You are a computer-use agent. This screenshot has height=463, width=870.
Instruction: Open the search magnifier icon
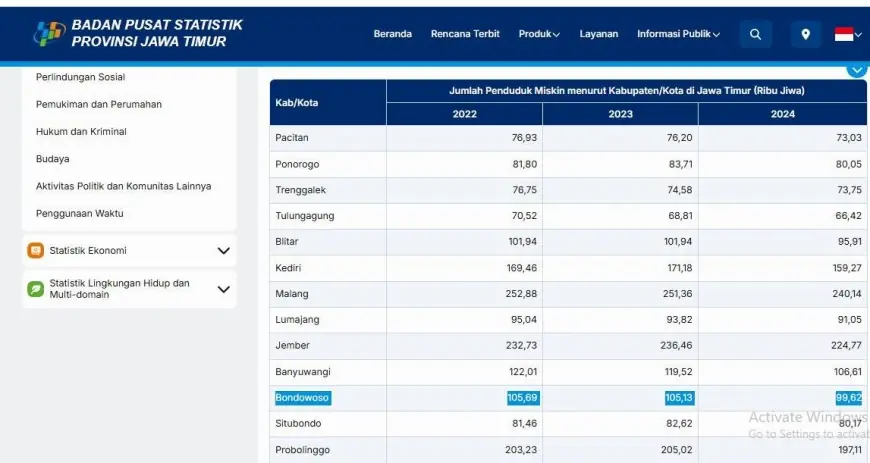[755, 34]
